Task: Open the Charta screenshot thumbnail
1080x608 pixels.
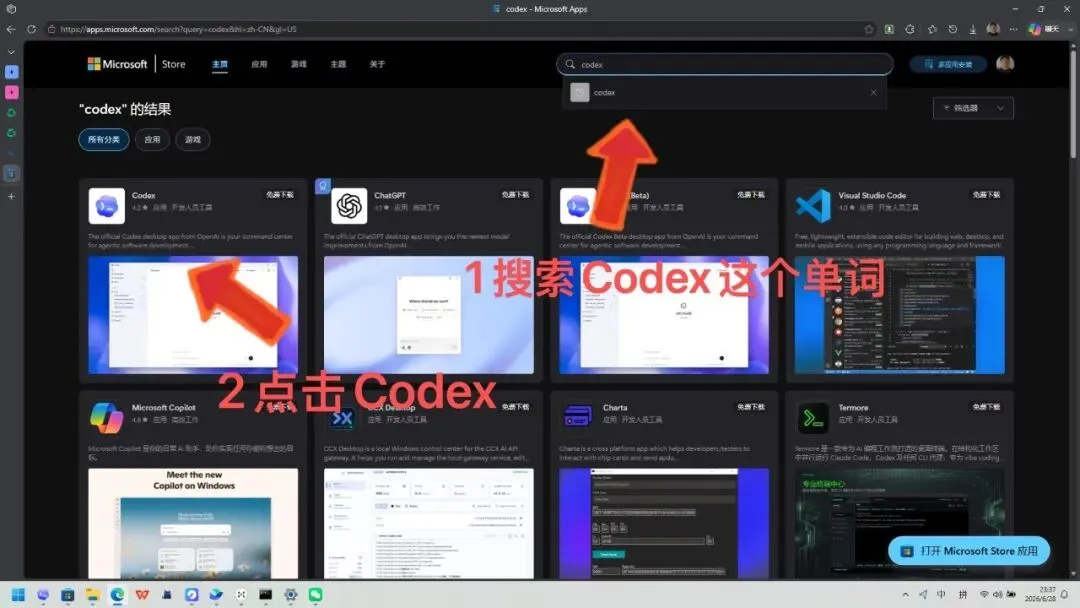Action: coord(664,523)
